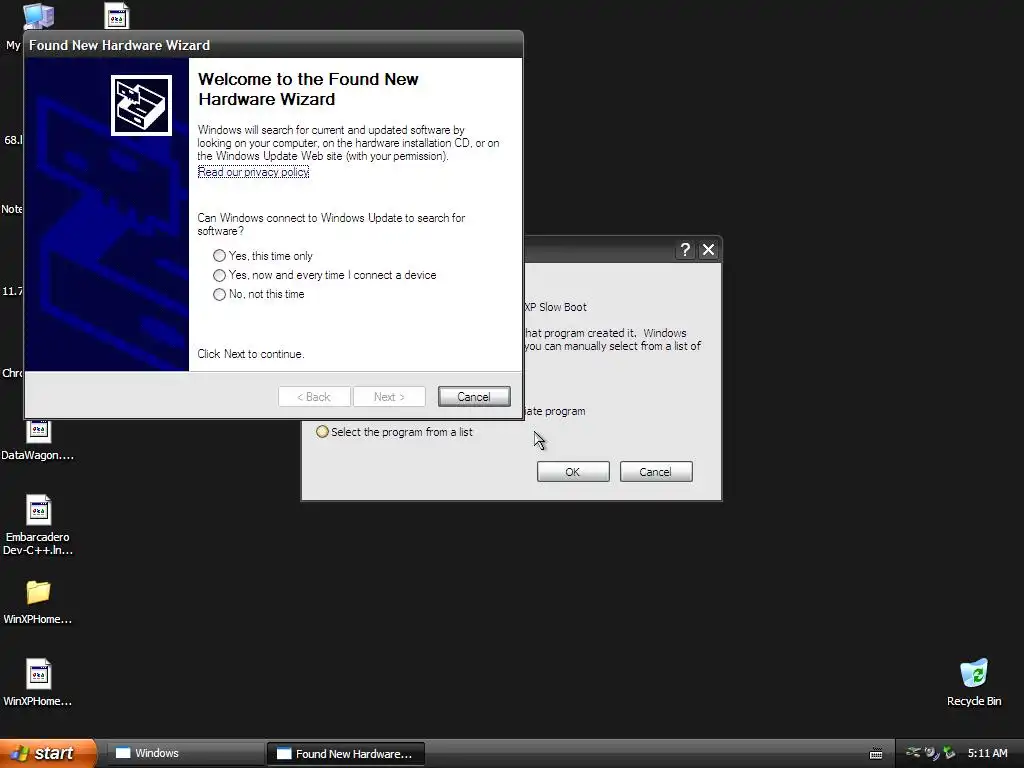Image resolution: width=1024 pixels, height=768 pixels.
Task: Click the Safely Remove Hardware tray icon
Action: [x=949, y=753]
